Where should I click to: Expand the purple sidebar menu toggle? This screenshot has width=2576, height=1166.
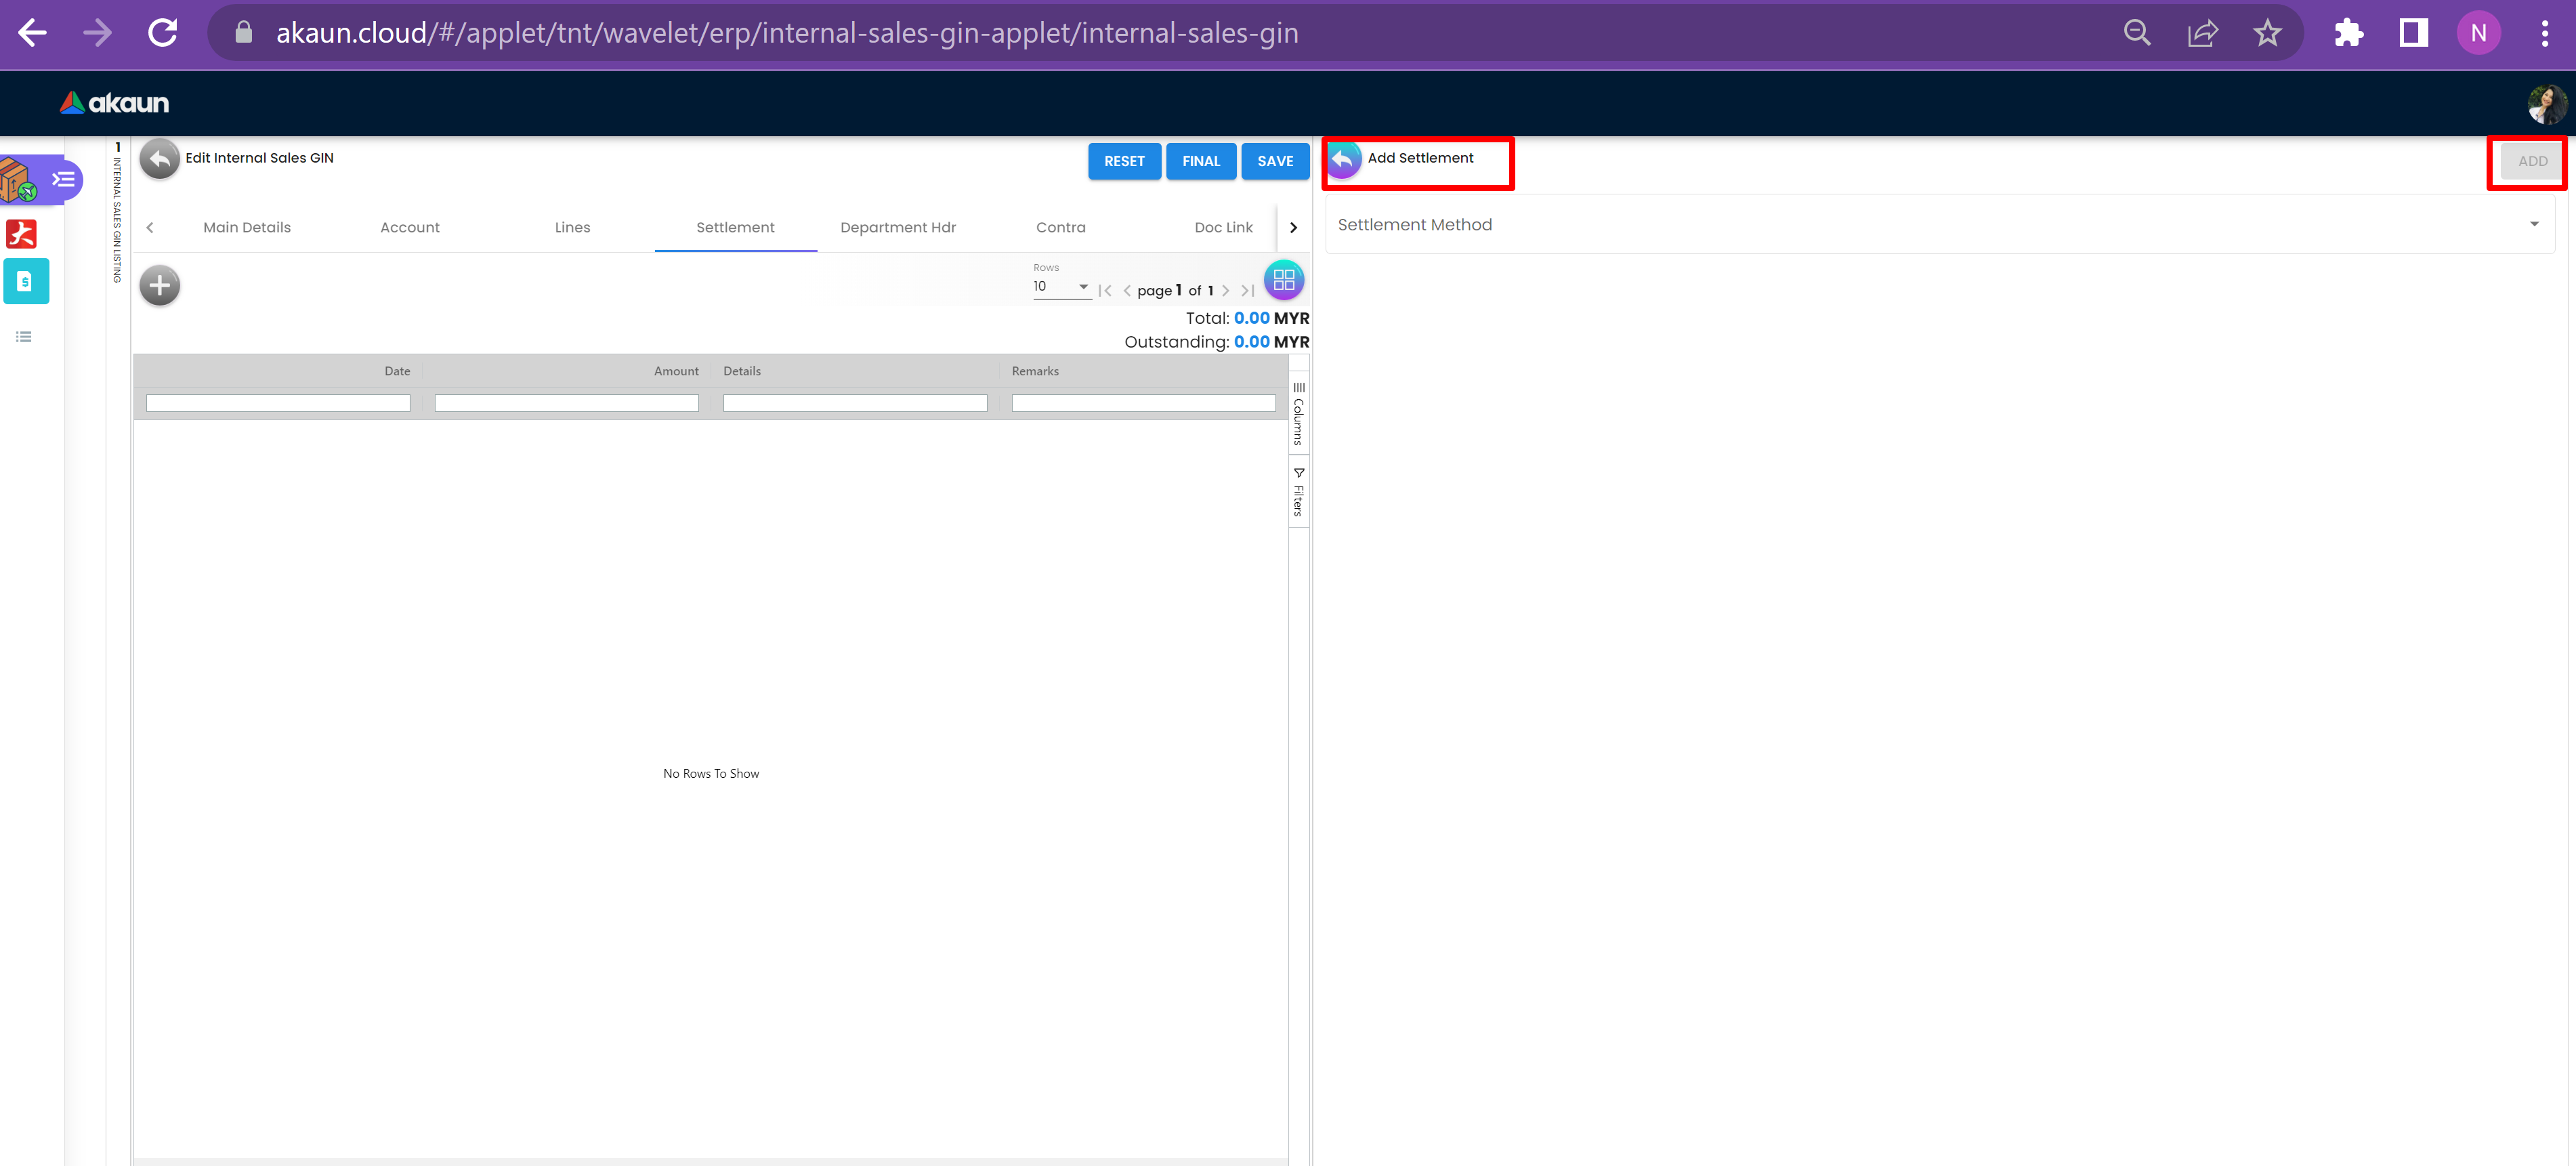coord(63,180)
